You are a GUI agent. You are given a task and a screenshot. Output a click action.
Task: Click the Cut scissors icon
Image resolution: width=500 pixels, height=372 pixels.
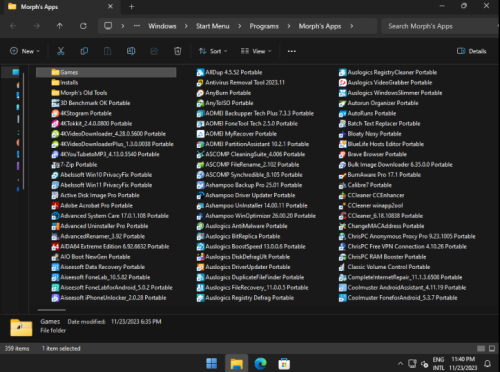pos(61,51)
